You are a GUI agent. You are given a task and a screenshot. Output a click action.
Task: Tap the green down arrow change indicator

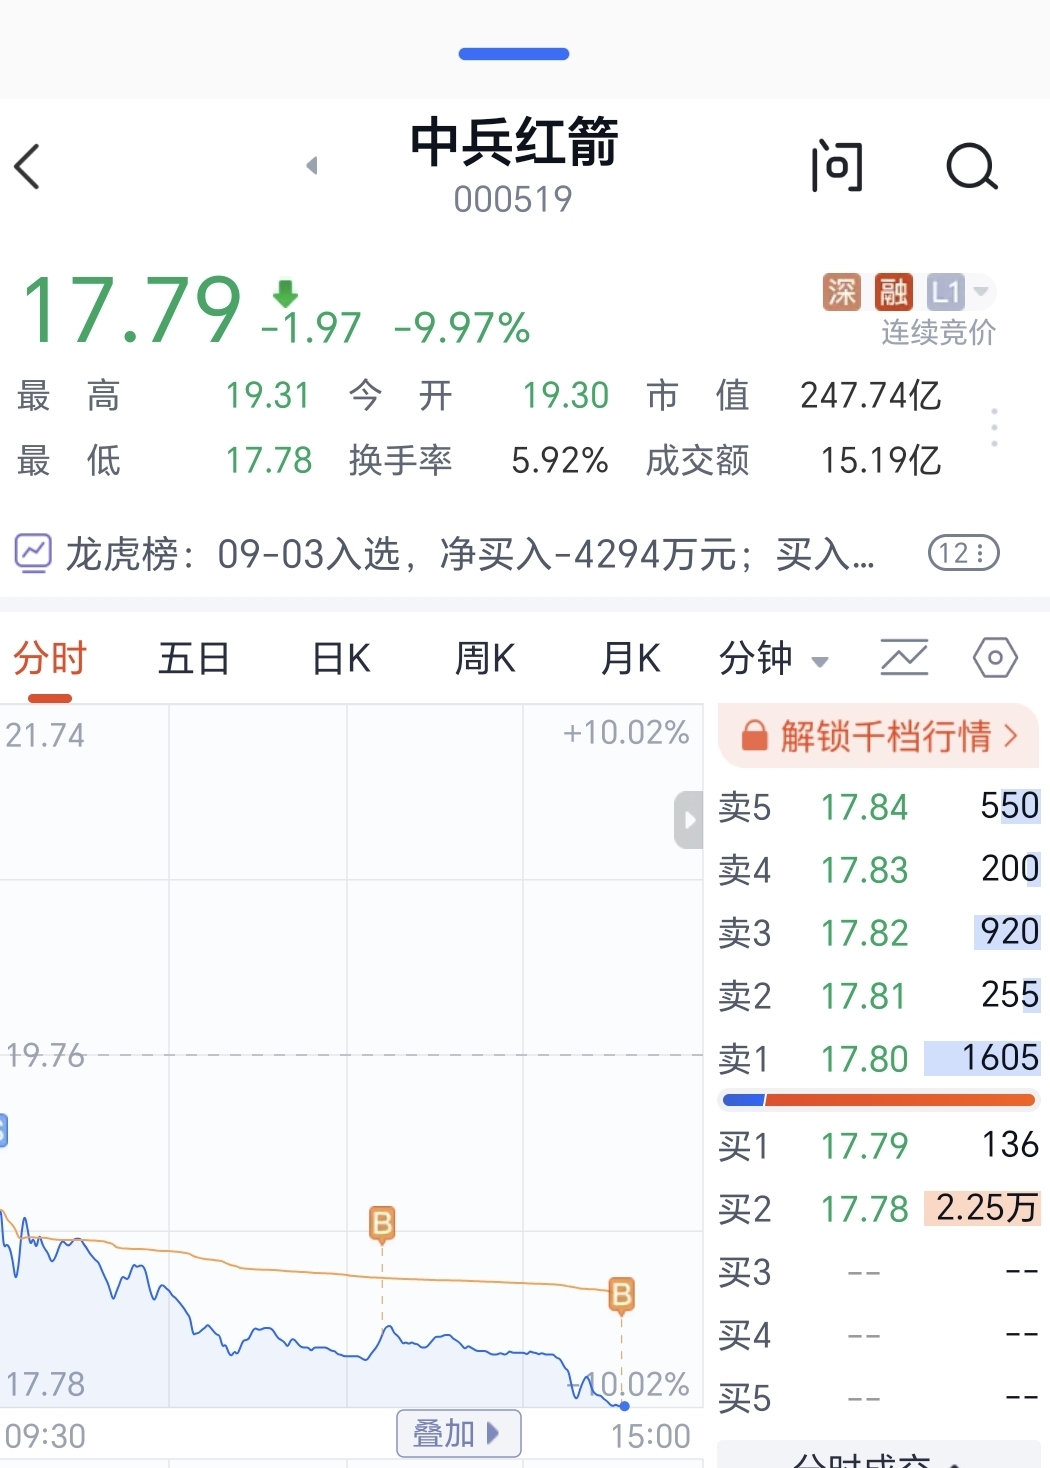tap(286, 293)
